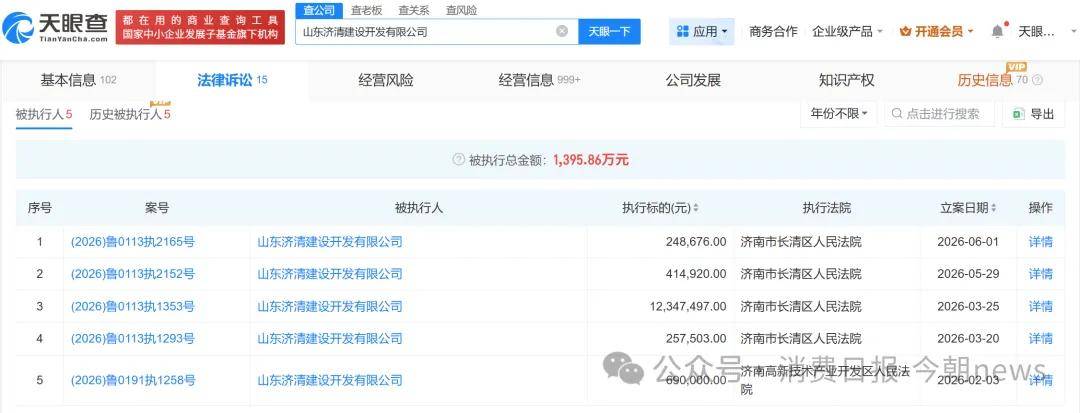The width and height of the screenshot is (1080, 413).
Task: Open case (2026)鲁0113执2152号
Action: 133,274
